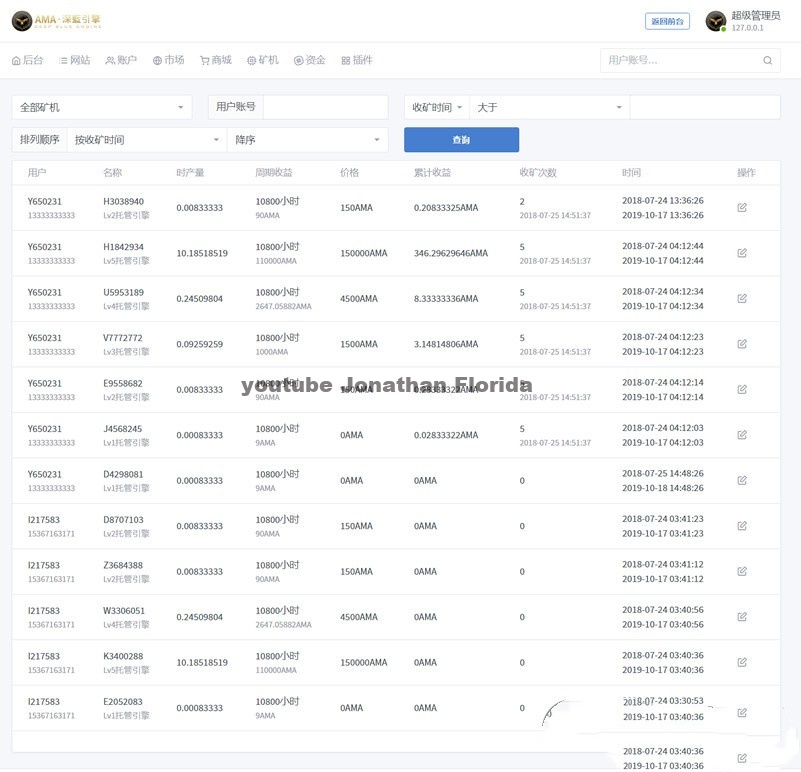Open the 矿机 menu item
The height and width of the screenshot is (772, 801).
coord(263,60)
